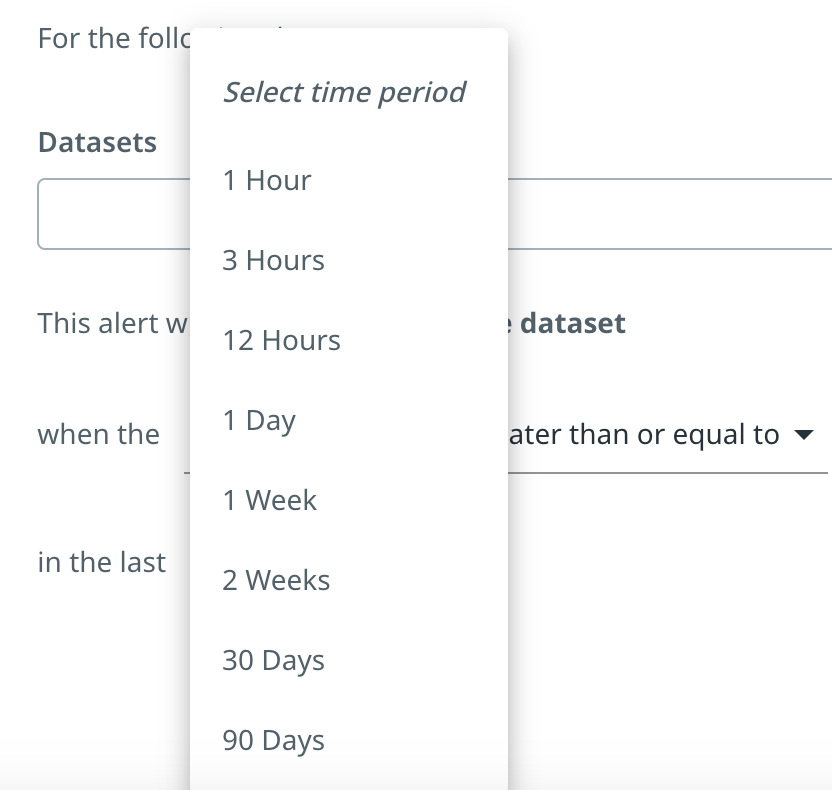
Task: Pick the 12 Hours time period
Action: coord(281,341)
